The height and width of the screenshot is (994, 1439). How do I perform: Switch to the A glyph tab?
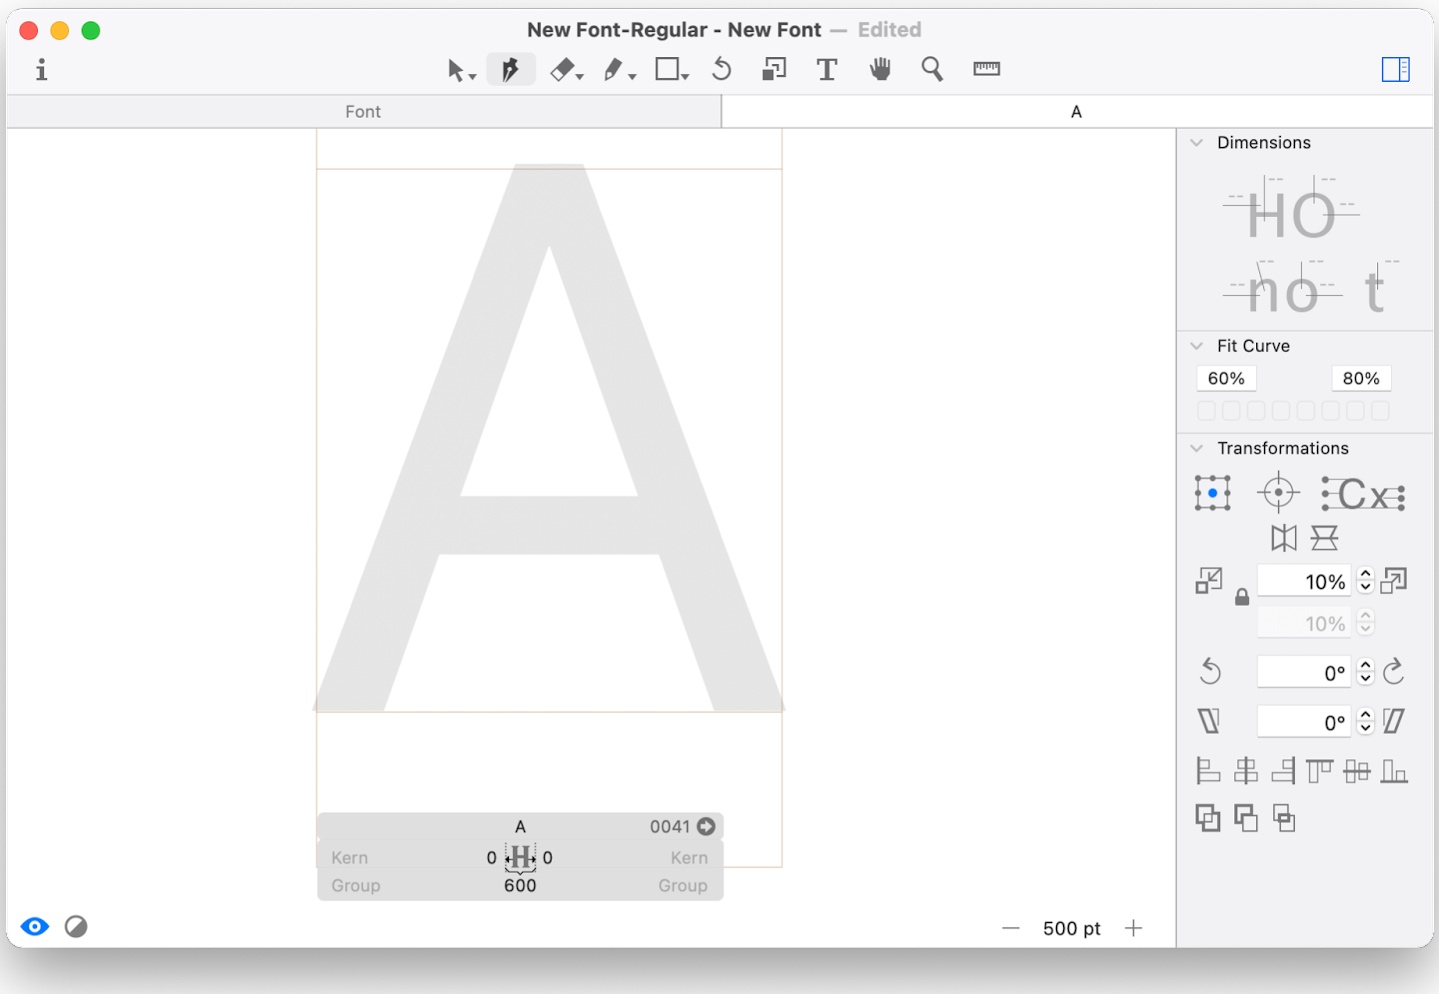click(x=1076, y=112)
